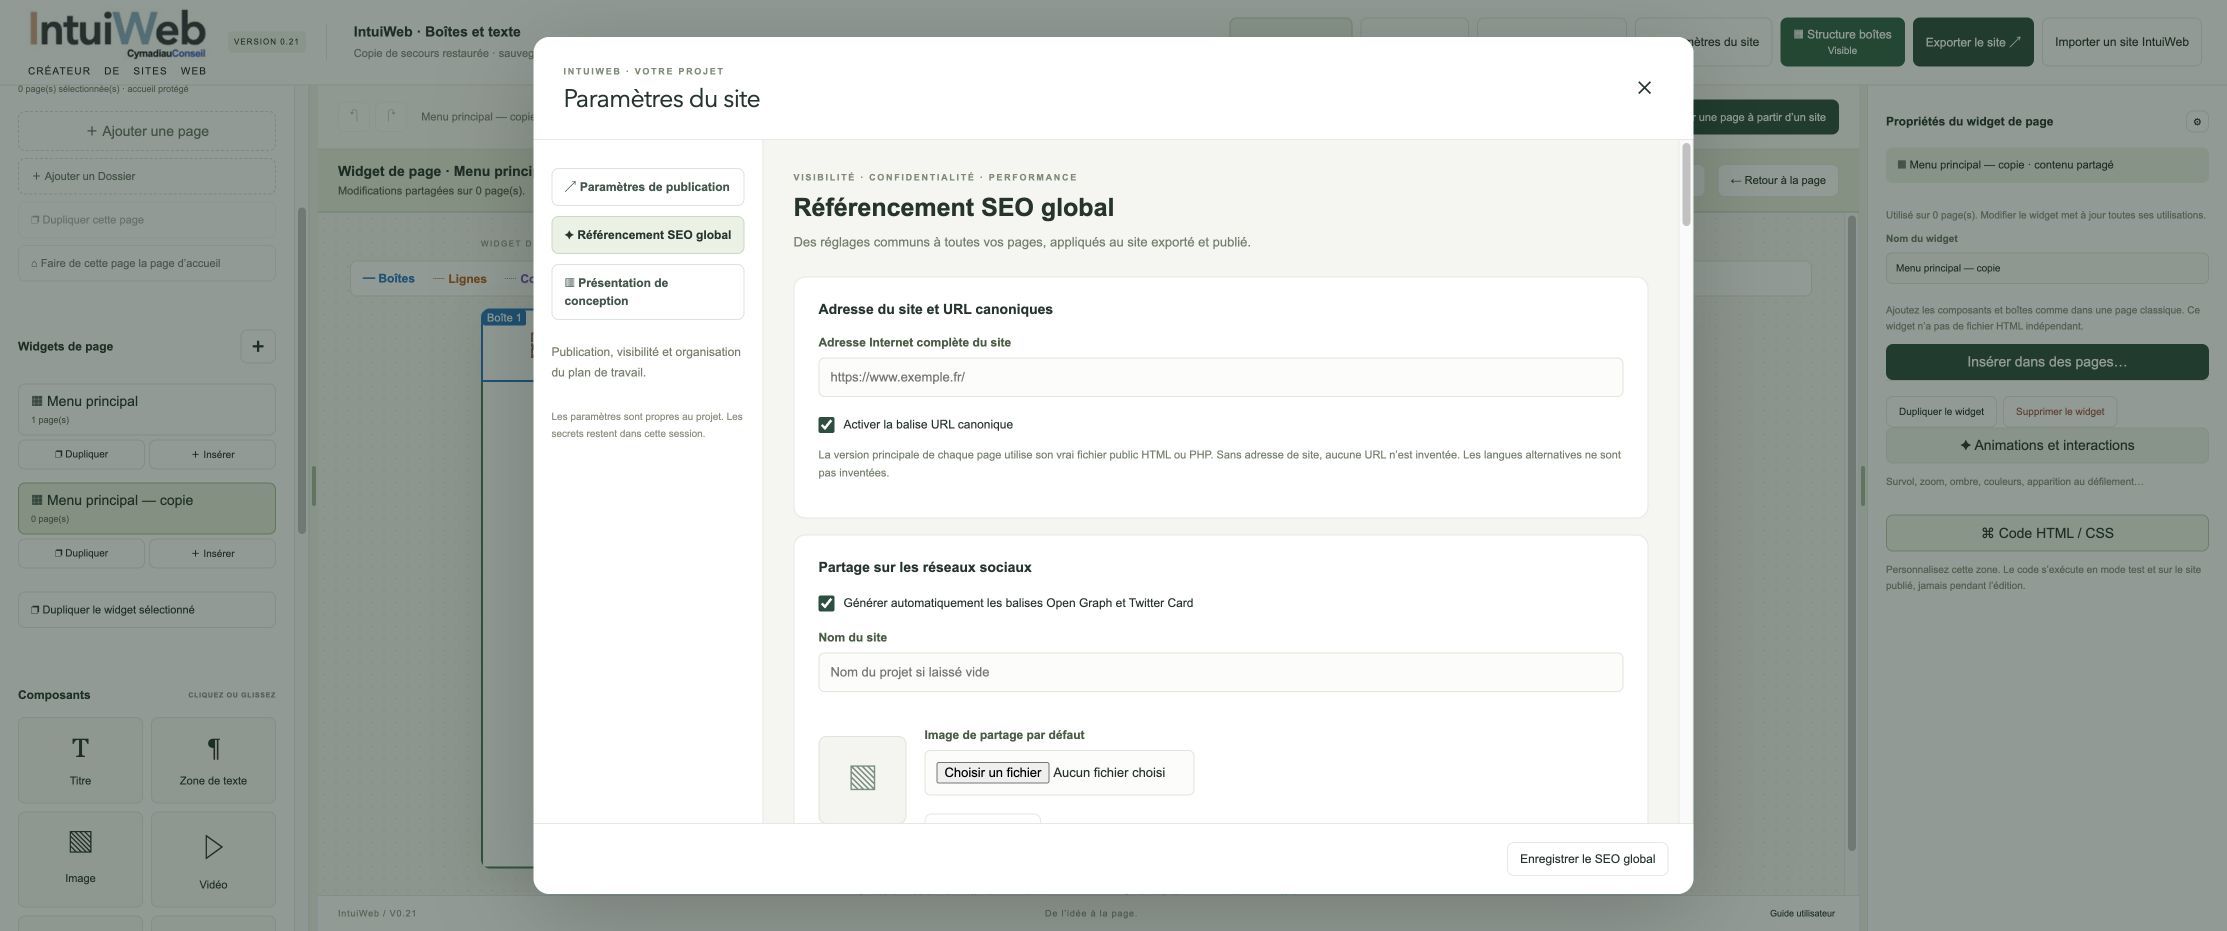Click the default share image placeholder thumbnail
This screenshot has width=2227, height=931.
tap(862, 779)
